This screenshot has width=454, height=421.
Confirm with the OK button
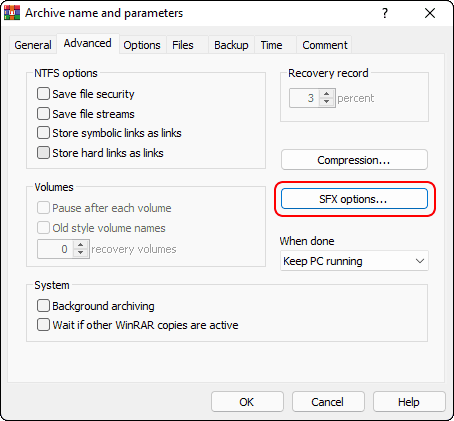247,402
